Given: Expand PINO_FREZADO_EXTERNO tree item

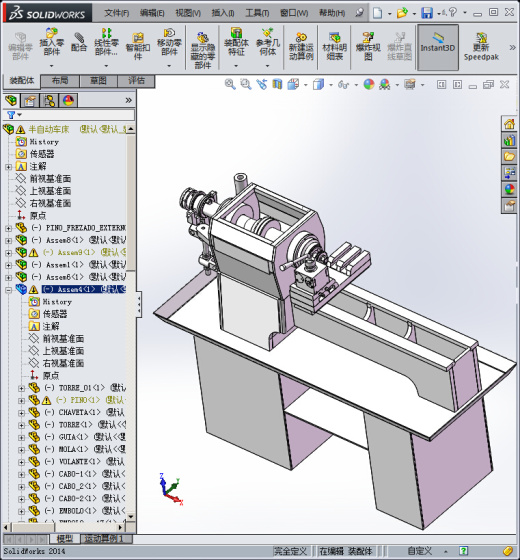Looking at the screenshot, I should pos(9,228).
